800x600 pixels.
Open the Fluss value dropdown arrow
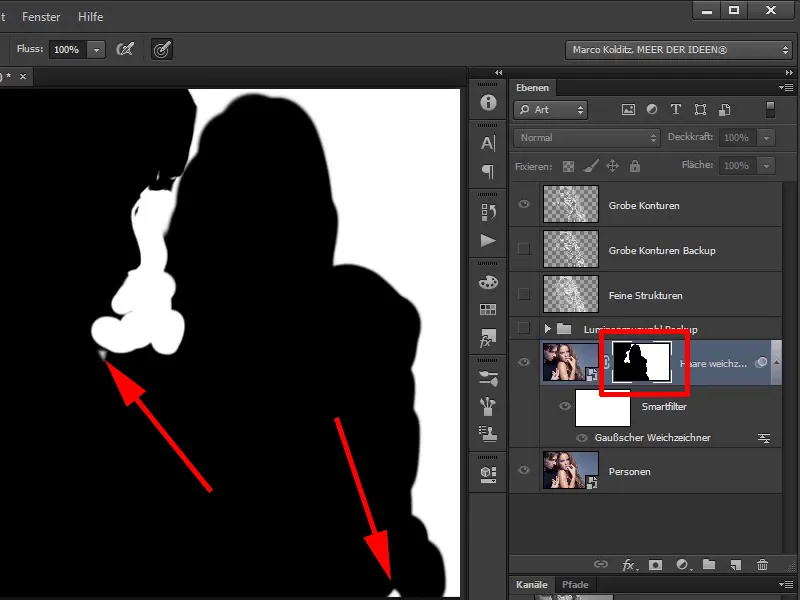click(x=96, y=50)
